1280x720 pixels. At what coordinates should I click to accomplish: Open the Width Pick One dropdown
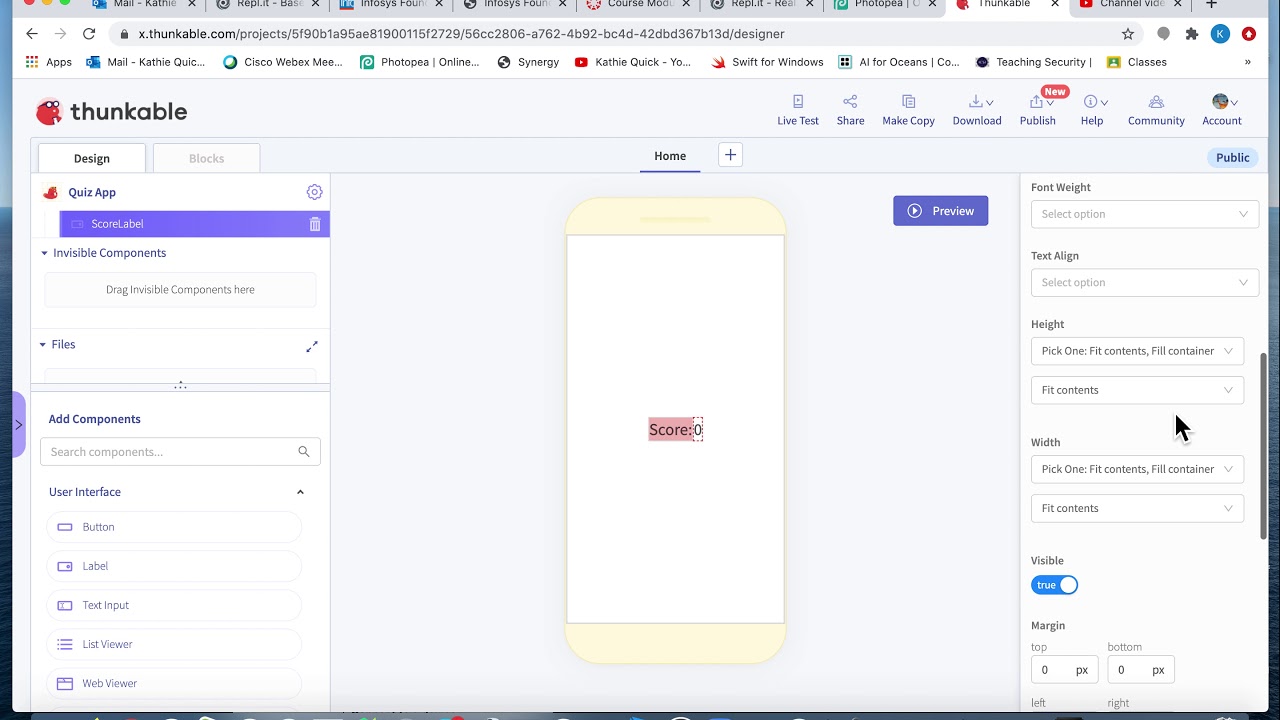click(x=1138, y=469)
